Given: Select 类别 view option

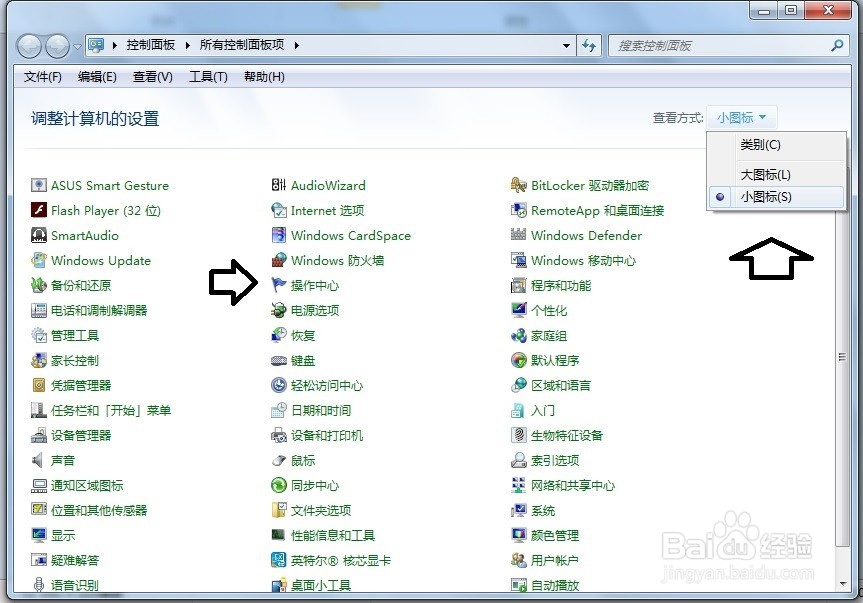Looking at the screenshot, I should pyautogui.click(x=760, y=145).
